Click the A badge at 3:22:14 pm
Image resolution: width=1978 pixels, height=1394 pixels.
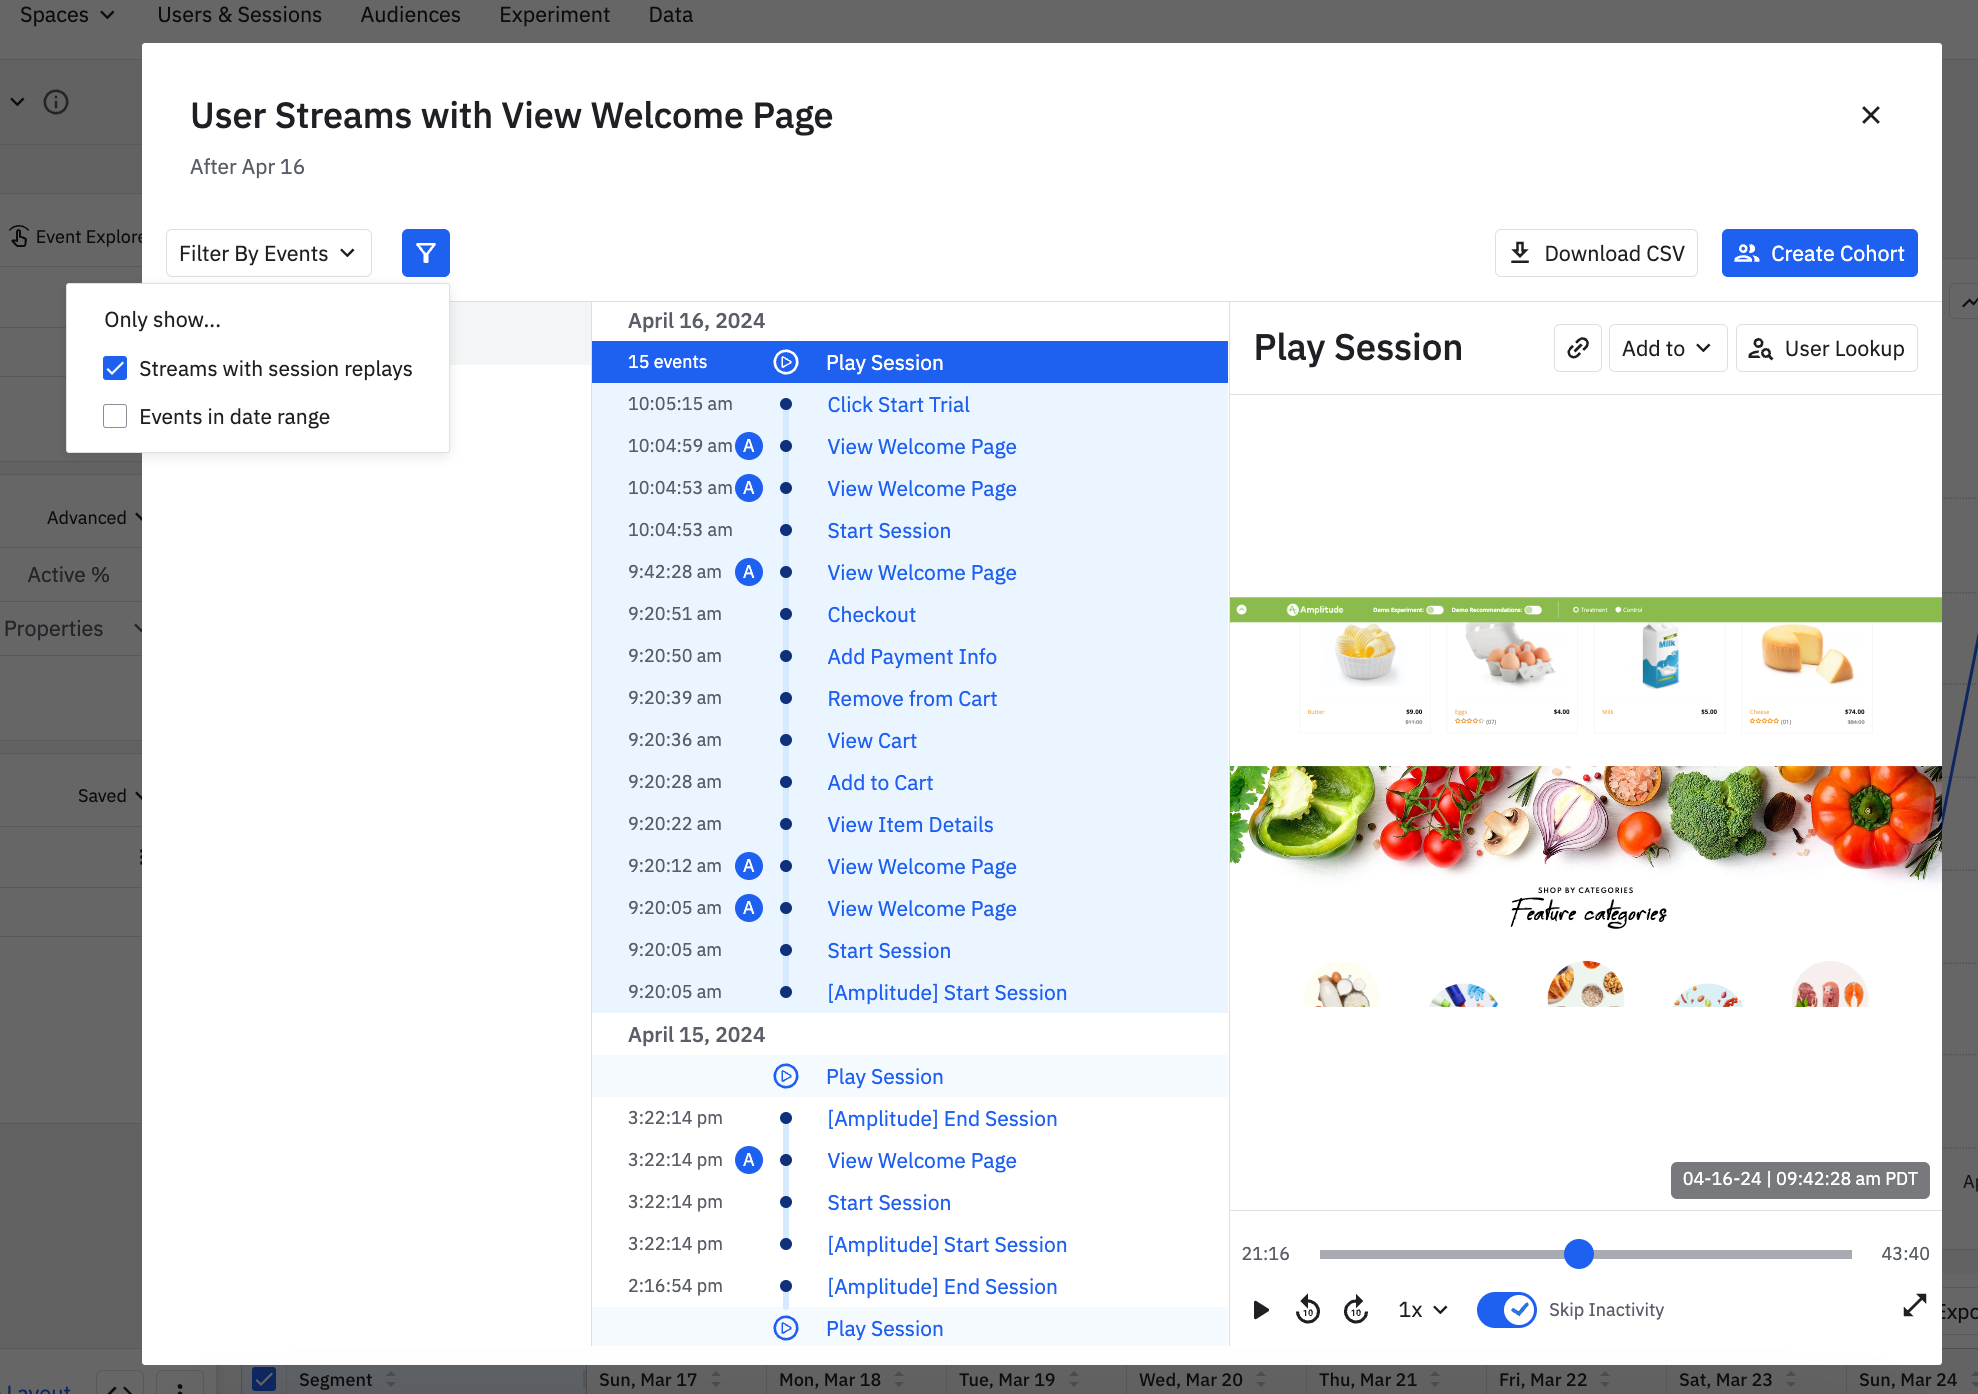(x=749, y=1160)
